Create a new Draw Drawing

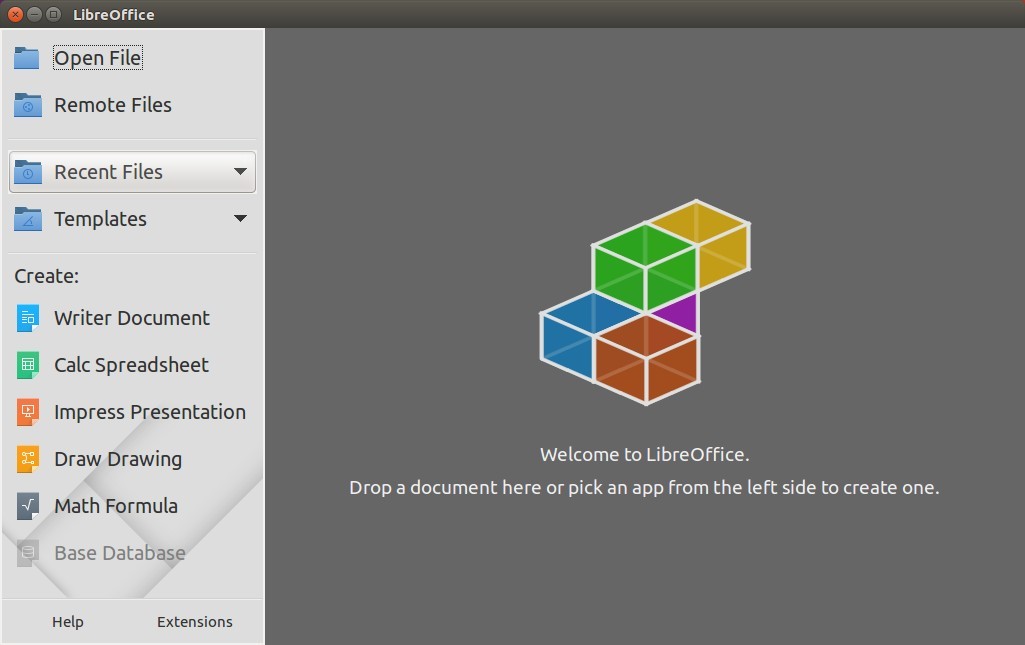(x=118, y=459)
